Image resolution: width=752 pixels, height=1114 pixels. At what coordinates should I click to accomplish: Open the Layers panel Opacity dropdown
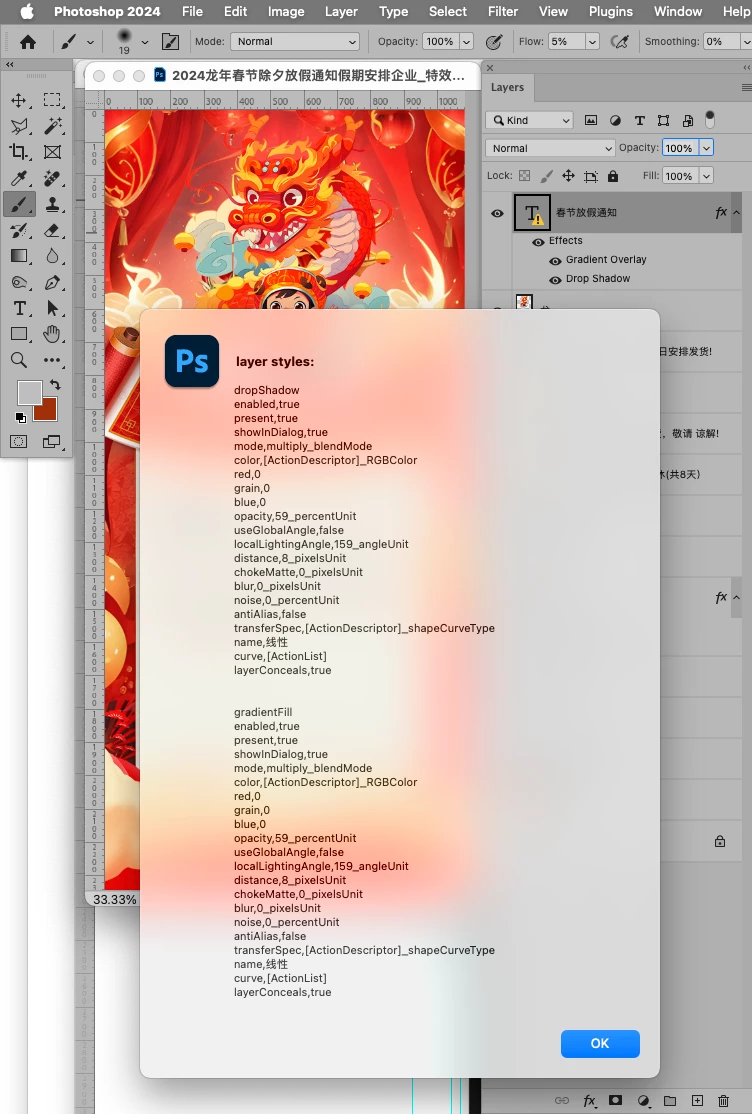pyautogui.click(x=706, y=148)
